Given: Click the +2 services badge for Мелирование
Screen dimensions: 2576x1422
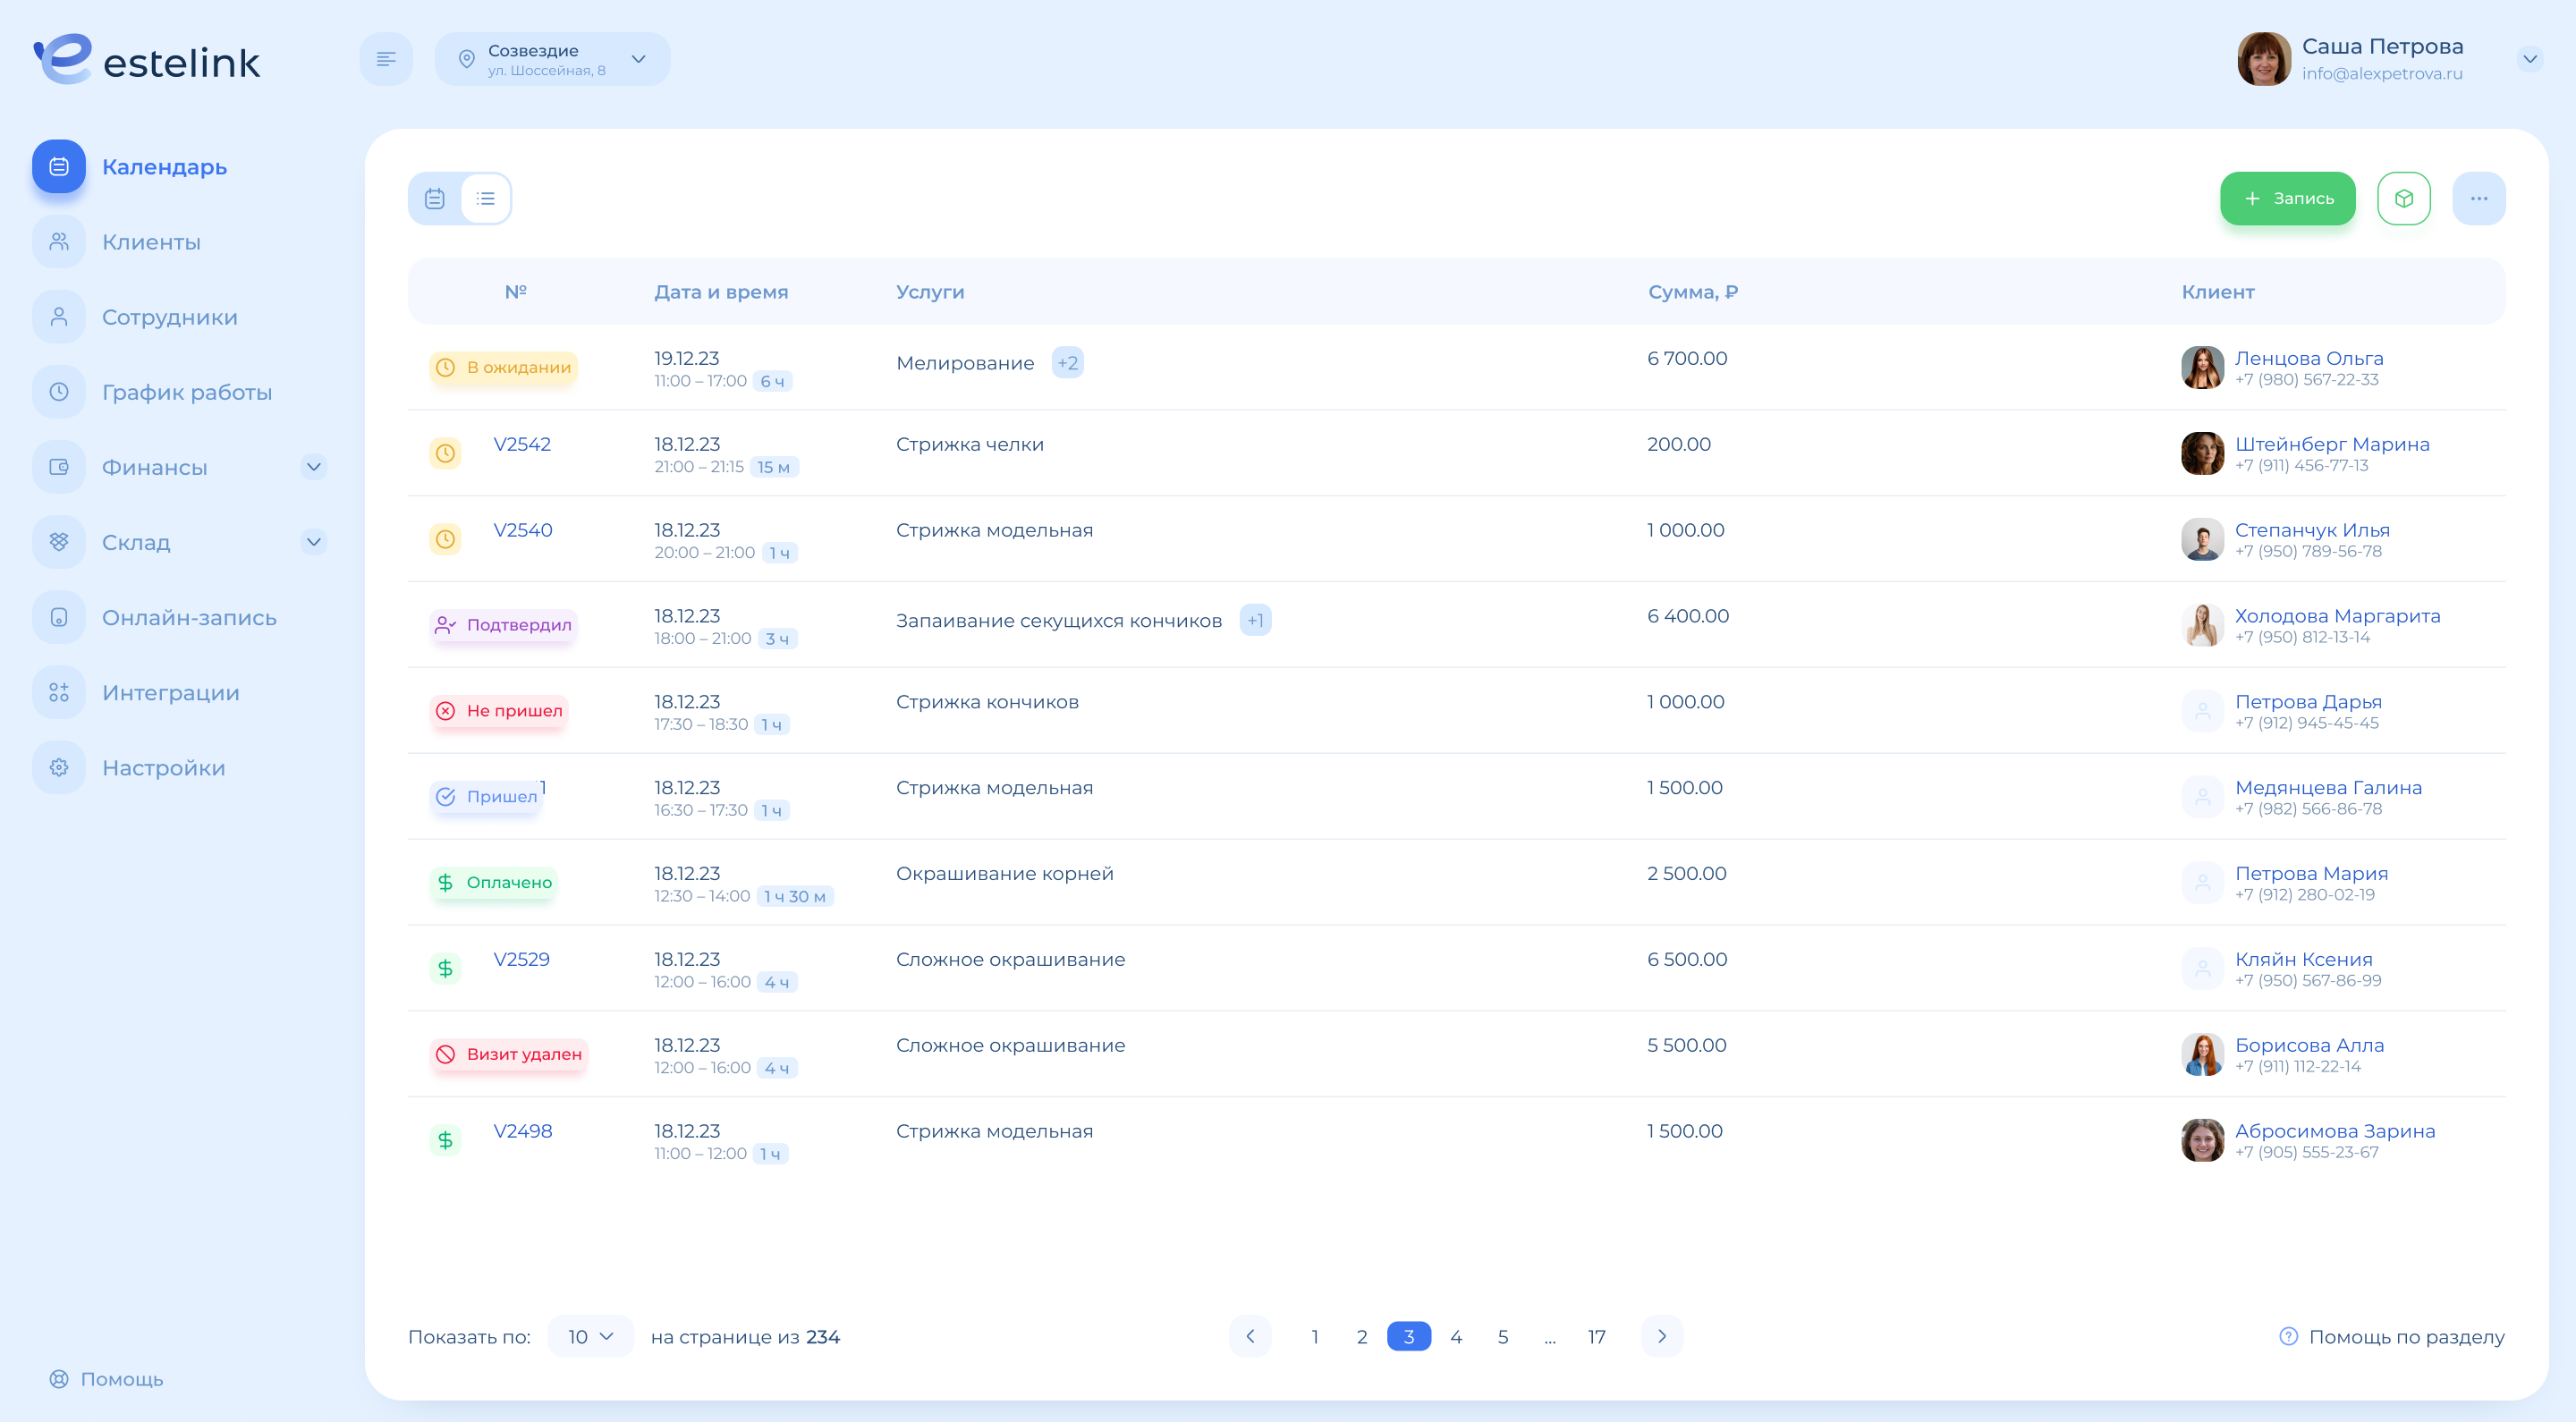Looking at the screenshot, I should pos(1068,362).
